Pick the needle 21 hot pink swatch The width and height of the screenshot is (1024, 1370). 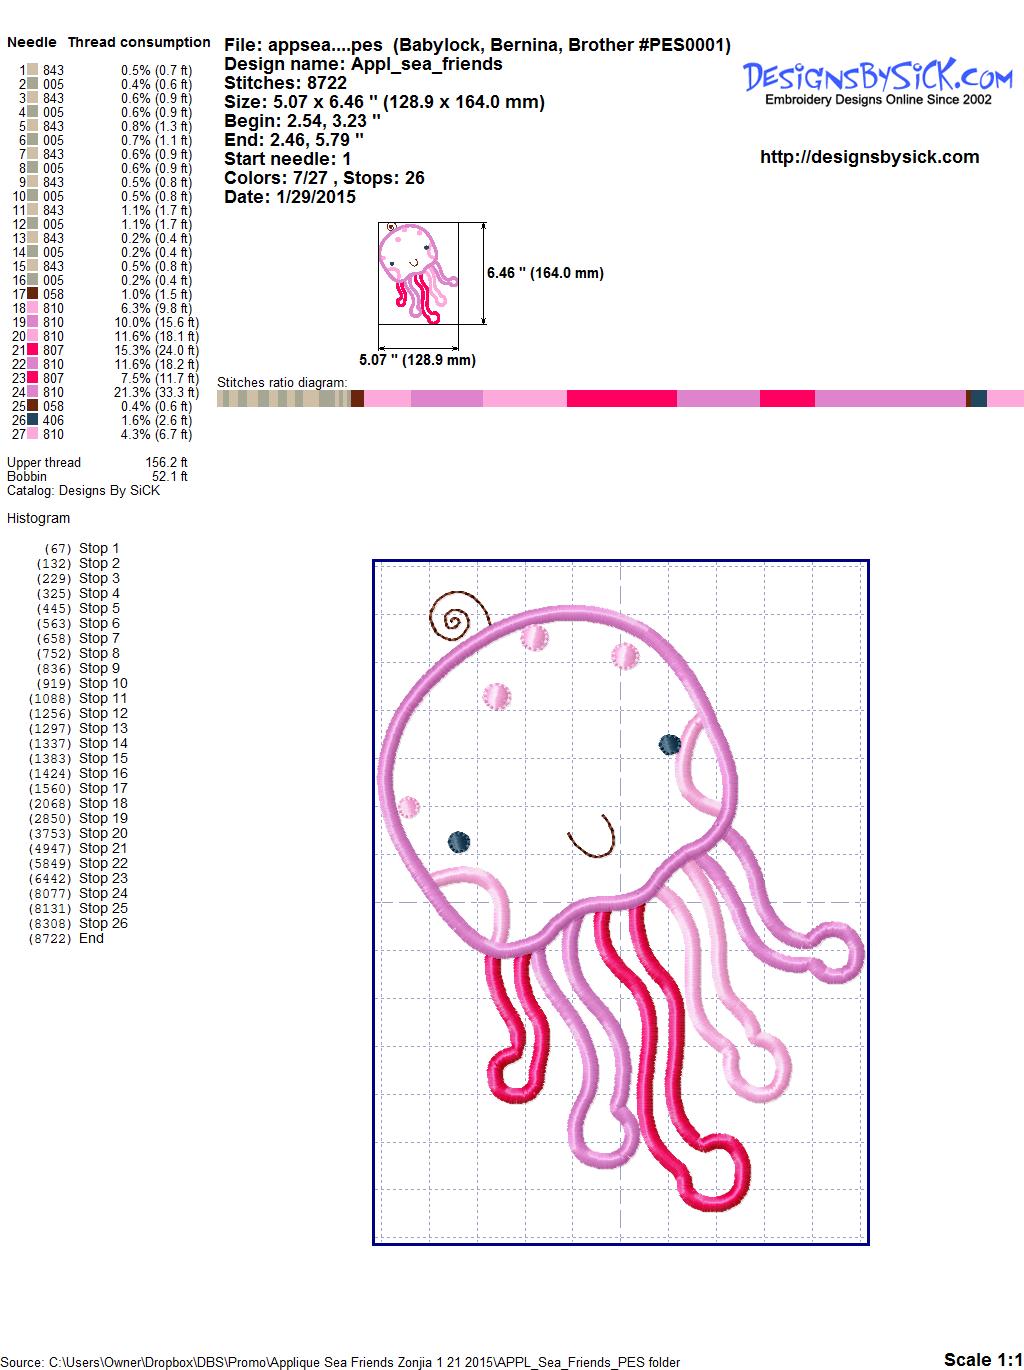[x=33, y=350]
